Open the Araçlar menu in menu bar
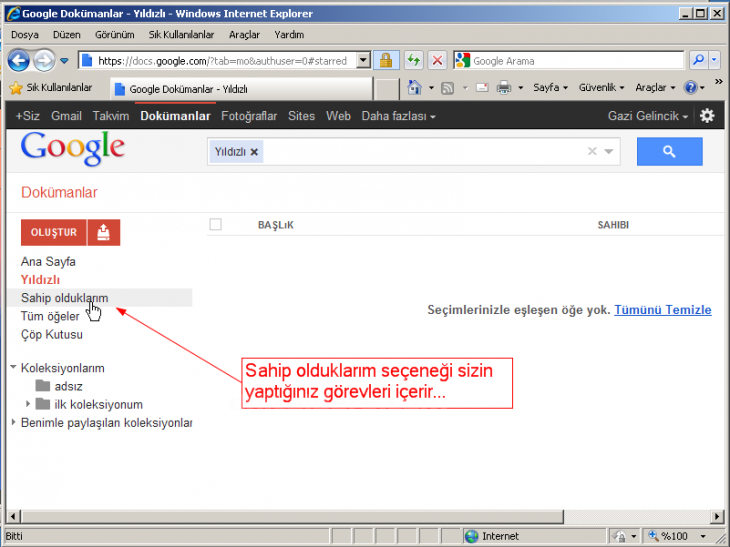730x547 pixels. [244, 34]
